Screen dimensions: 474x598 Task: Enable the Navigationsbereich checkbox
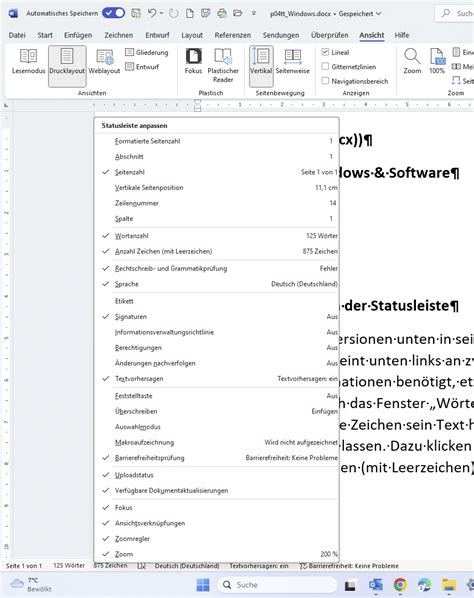325,81
